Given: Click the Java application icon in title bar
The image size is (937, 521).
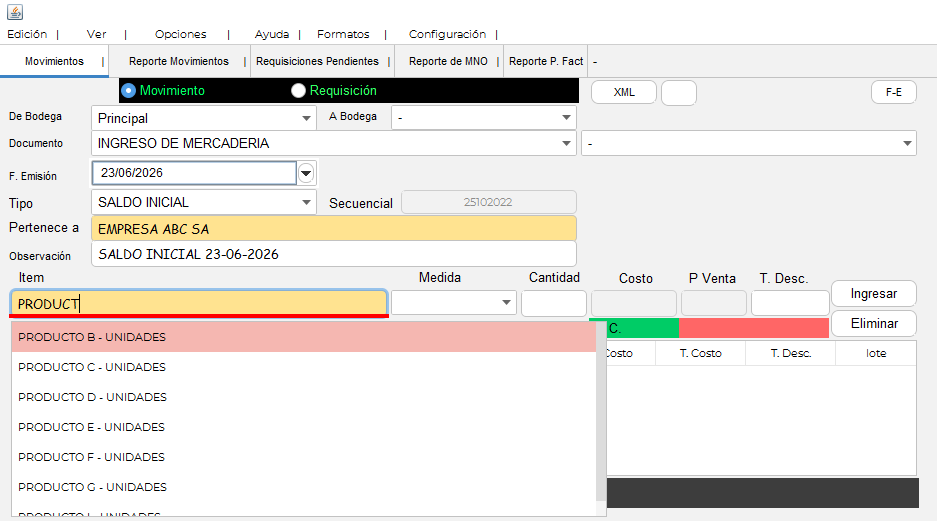Looking at the screenshot, I should [x=15, y=11].
